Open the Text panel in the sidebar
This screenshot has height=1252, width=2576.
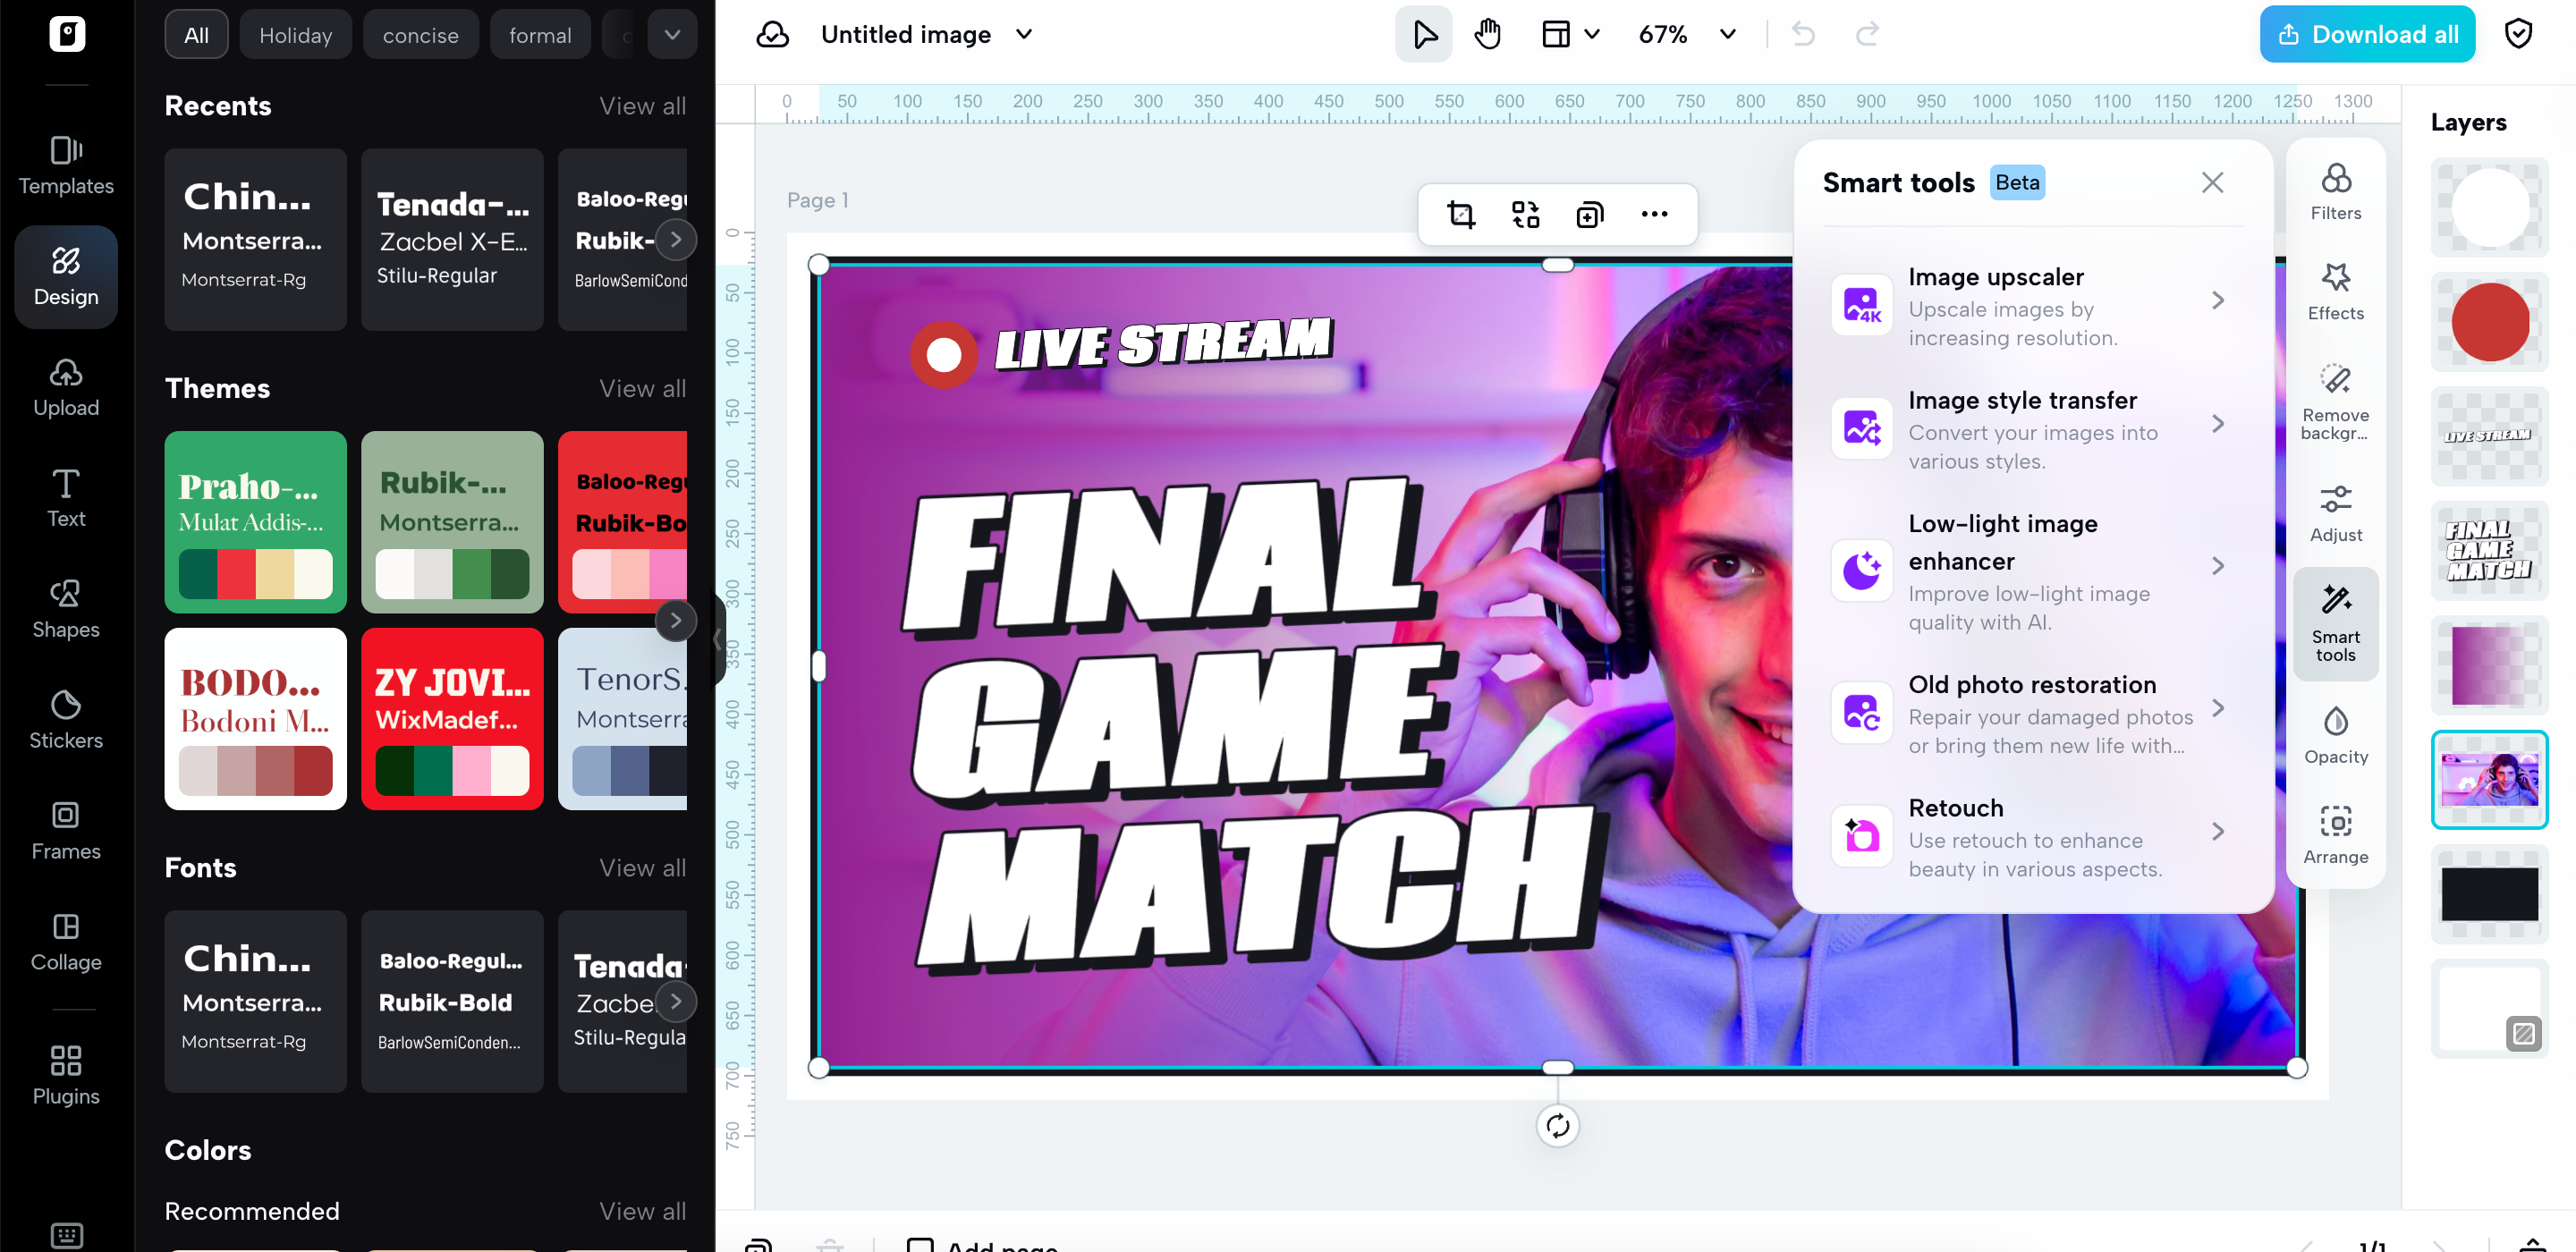(x=65, y=497)
